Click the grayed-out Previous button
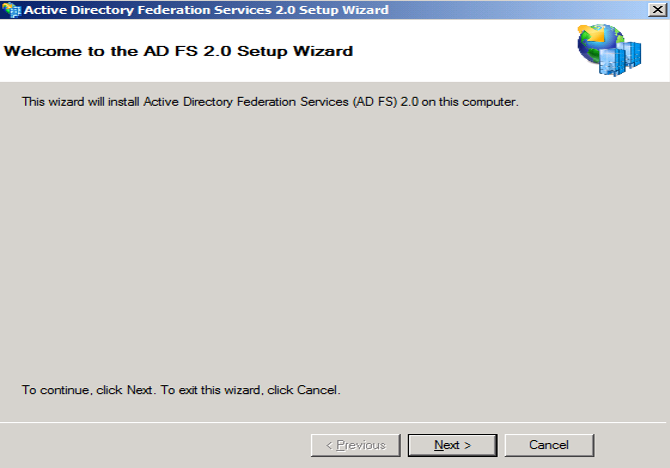Viewport: 670px width, 468px height. pos(356,445)
